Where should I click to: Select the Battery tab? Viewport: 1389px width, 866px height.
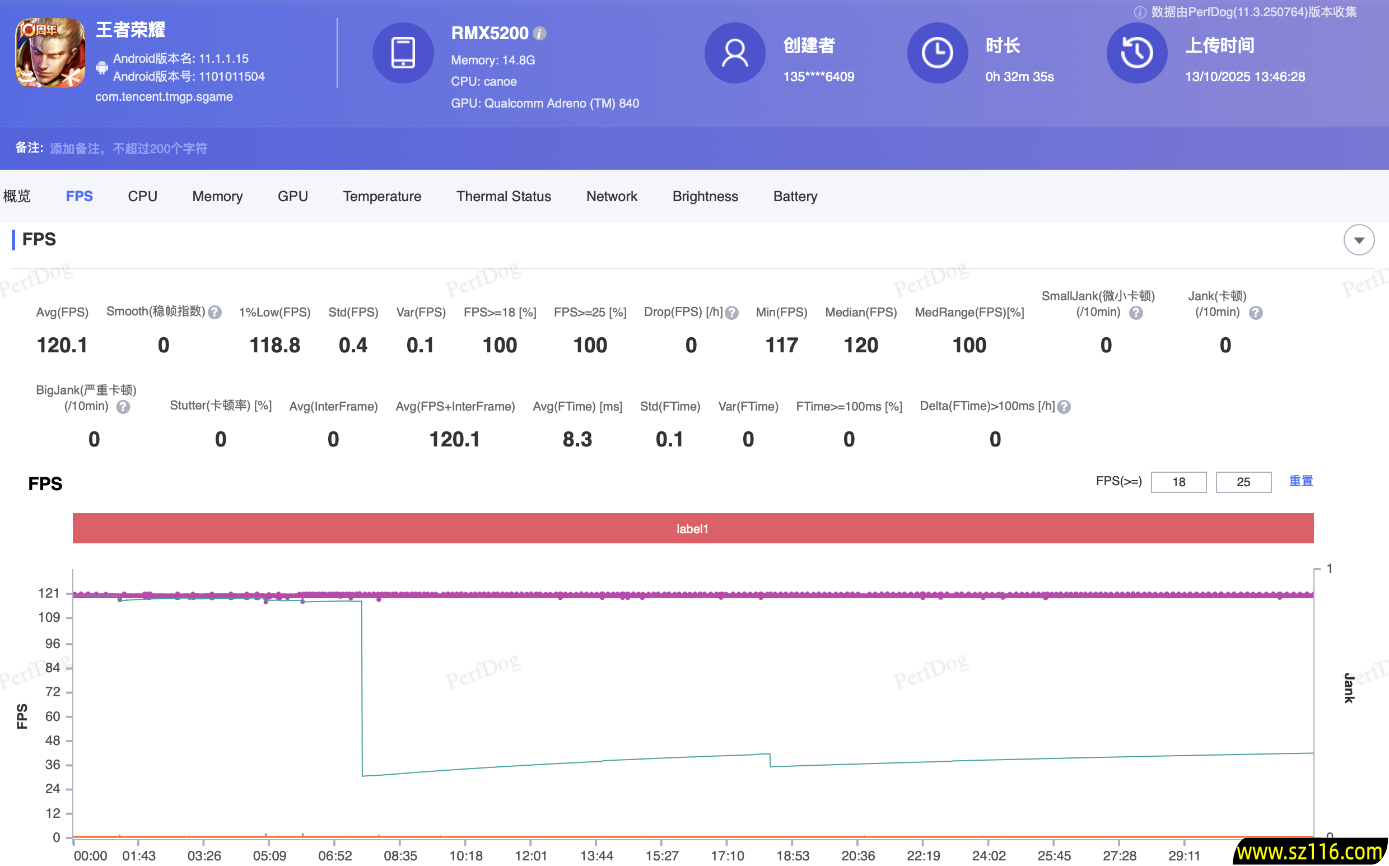point(795,196)
